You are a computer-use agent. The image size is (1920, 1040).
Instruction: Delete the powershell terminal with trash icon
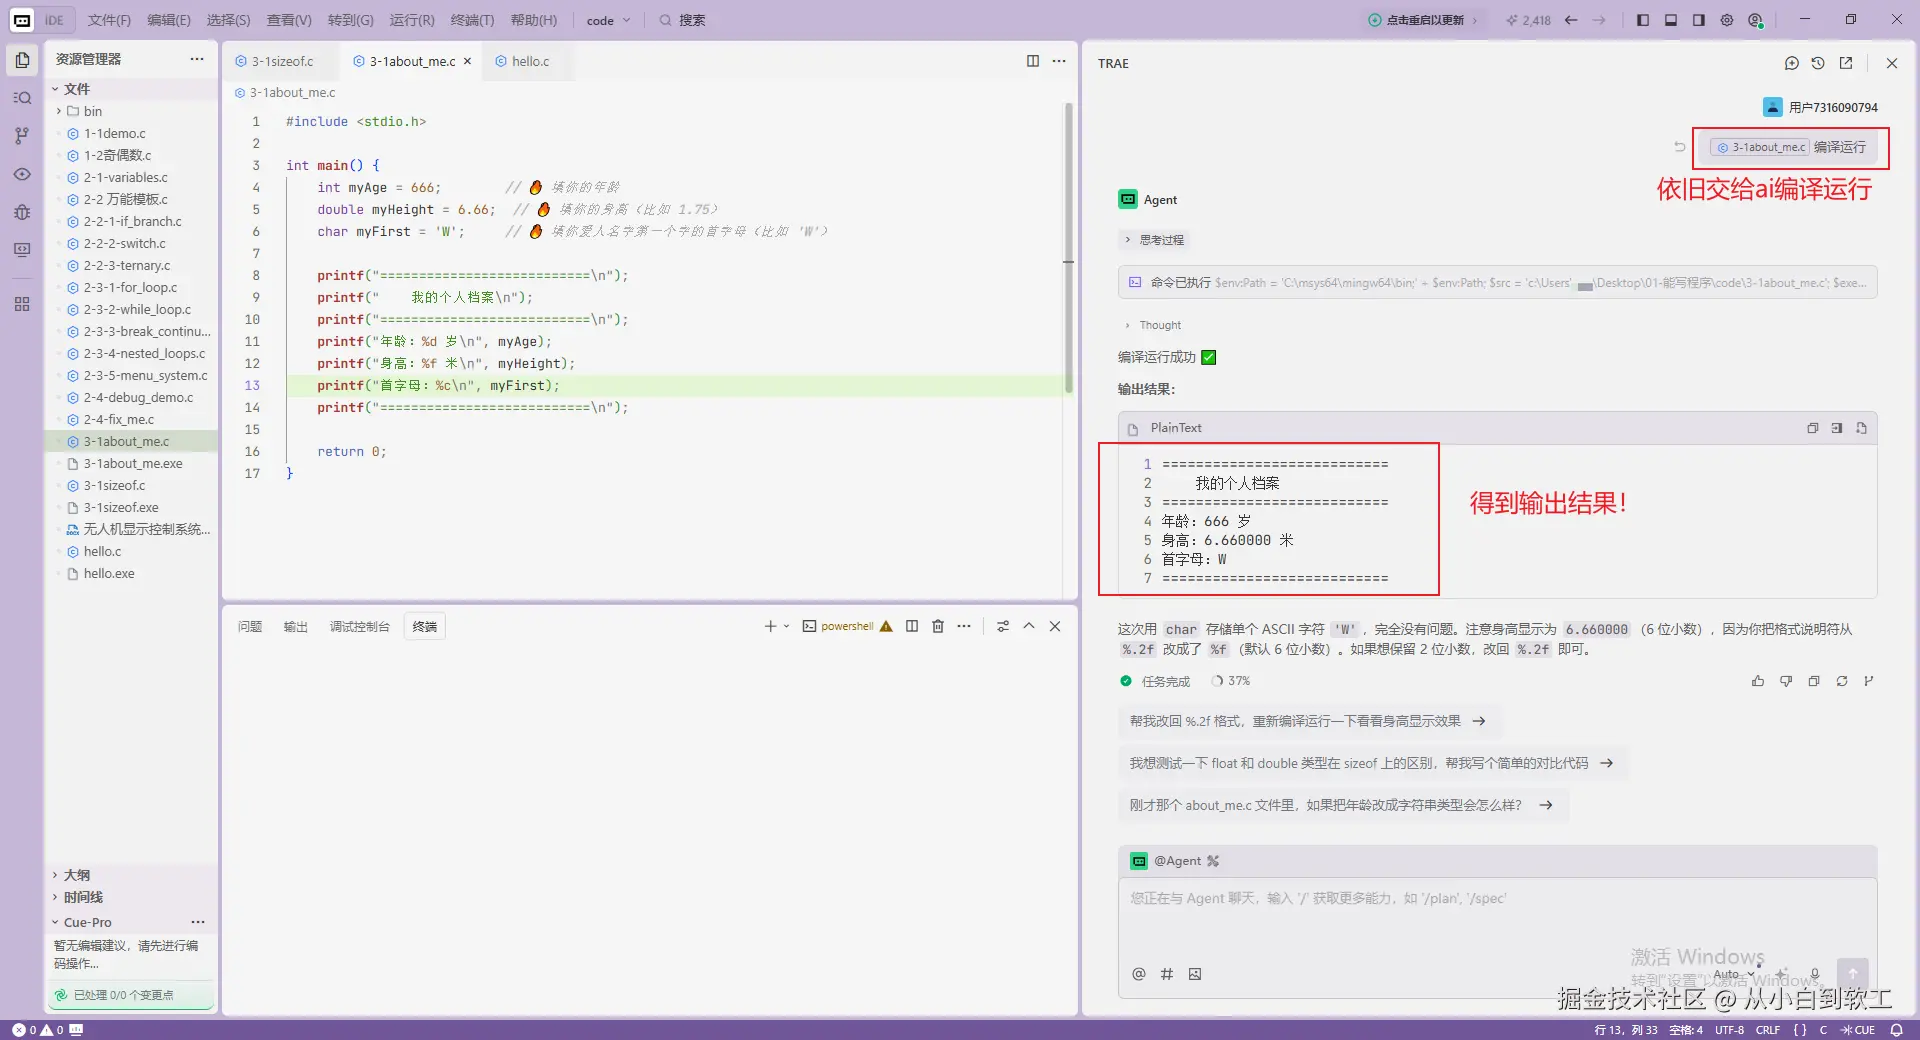click(x=938, y=626)
